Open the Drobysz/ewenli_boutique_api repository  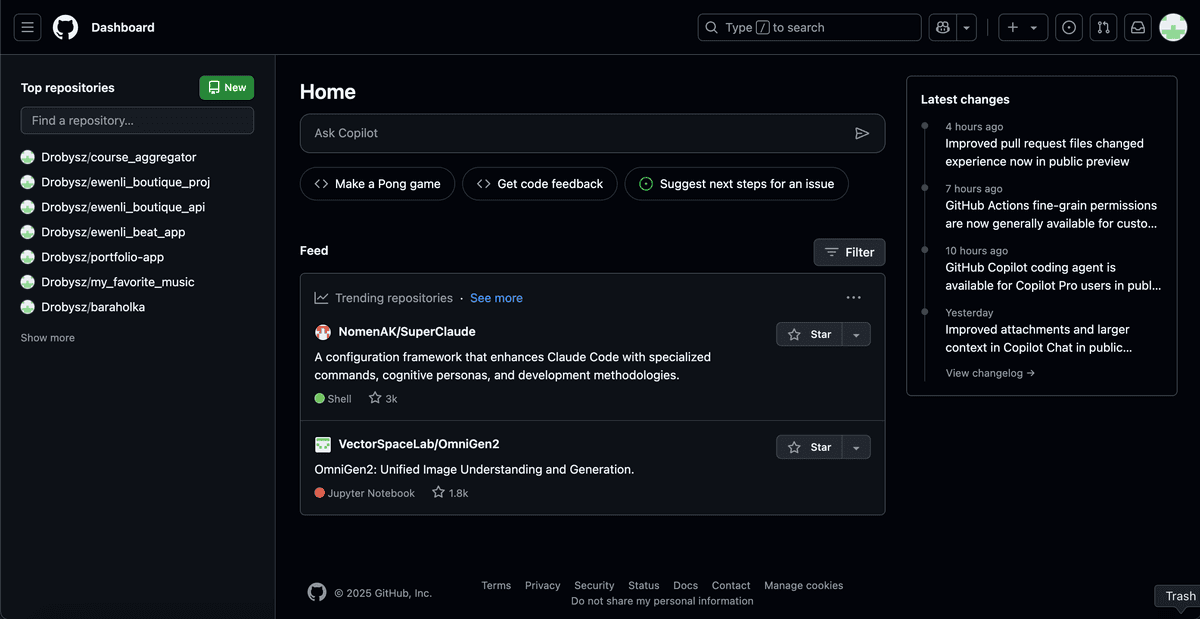coord(123,207)
